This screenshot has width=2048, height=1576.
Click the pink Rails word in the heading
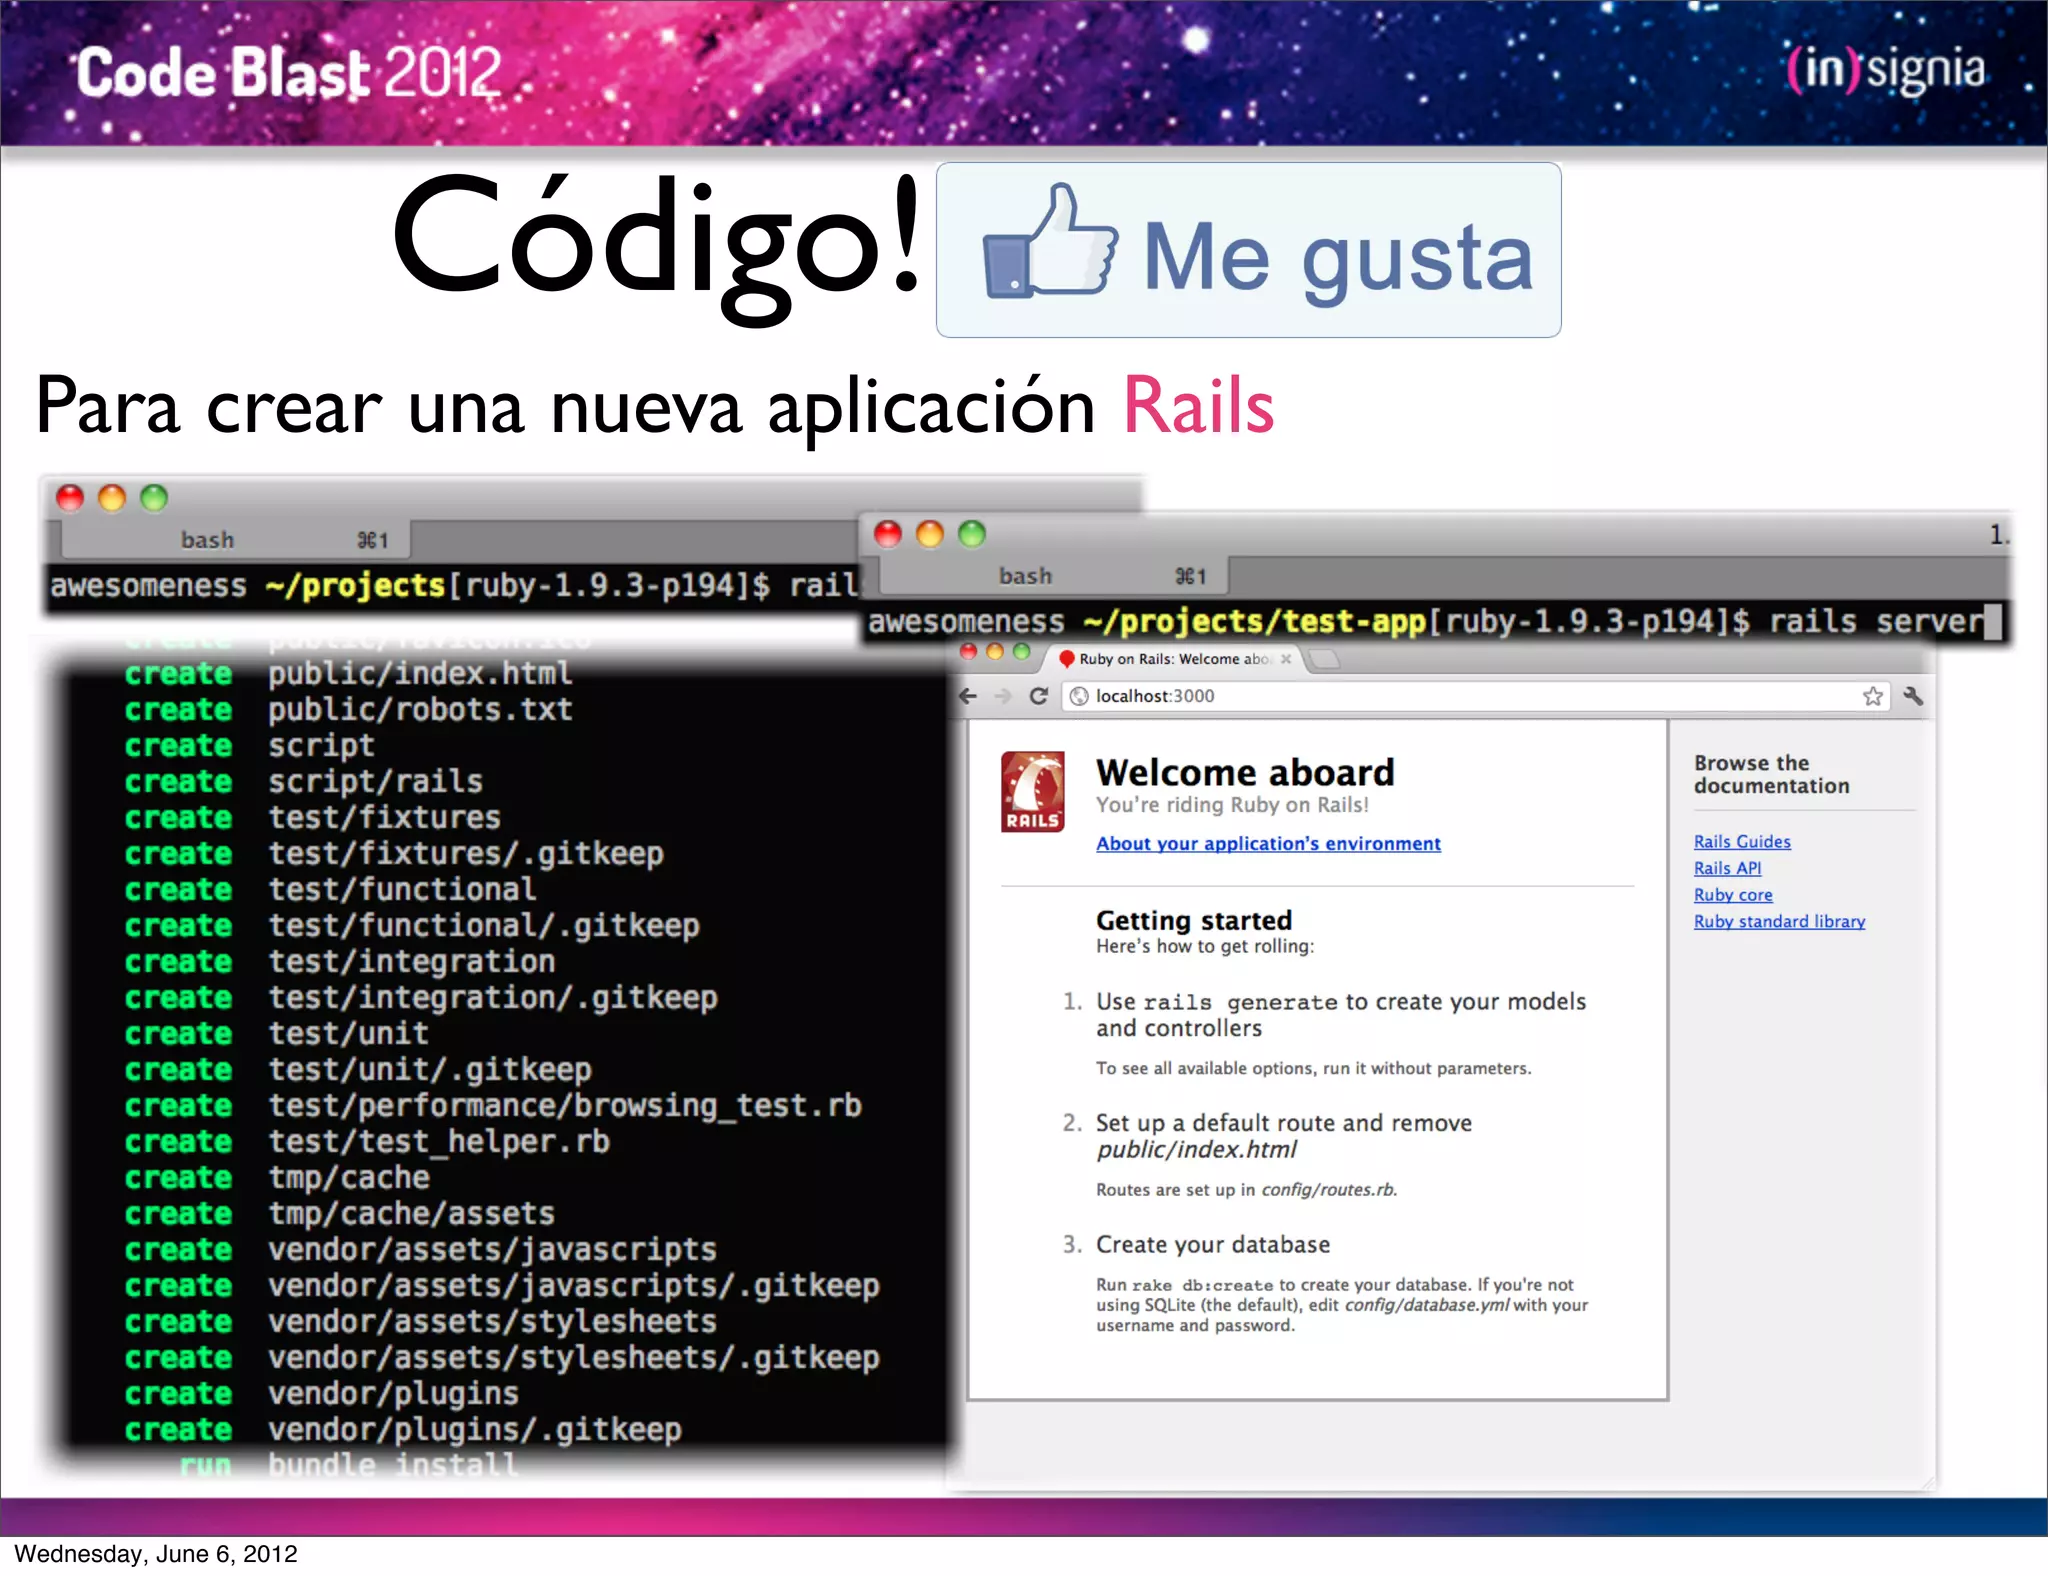pyautogui.click(x=1199, y=406)
